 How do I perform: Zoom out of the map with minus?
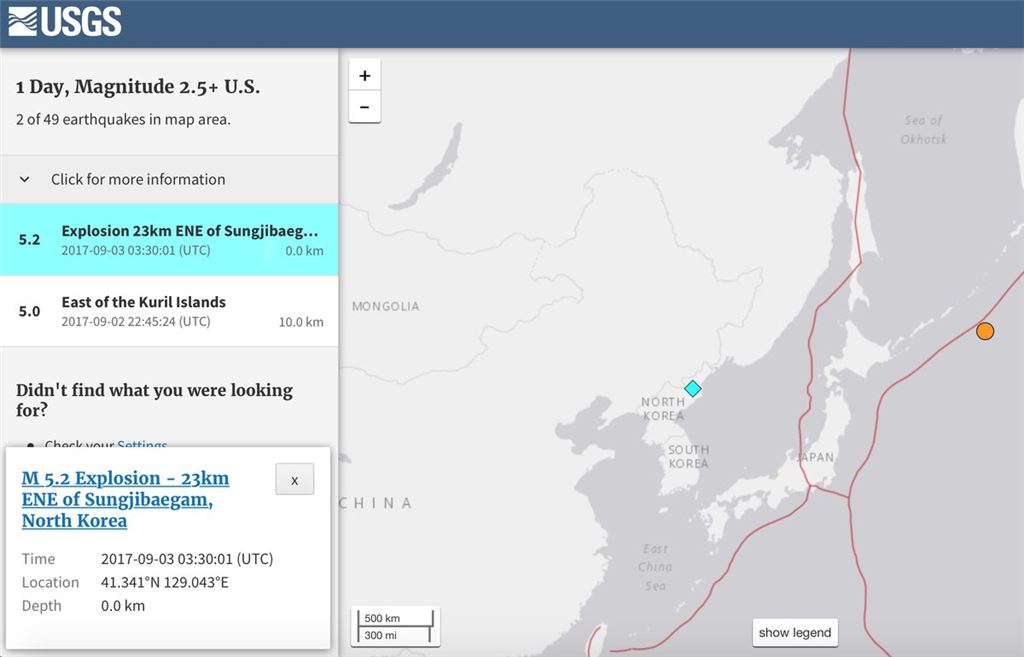point(364,107)
